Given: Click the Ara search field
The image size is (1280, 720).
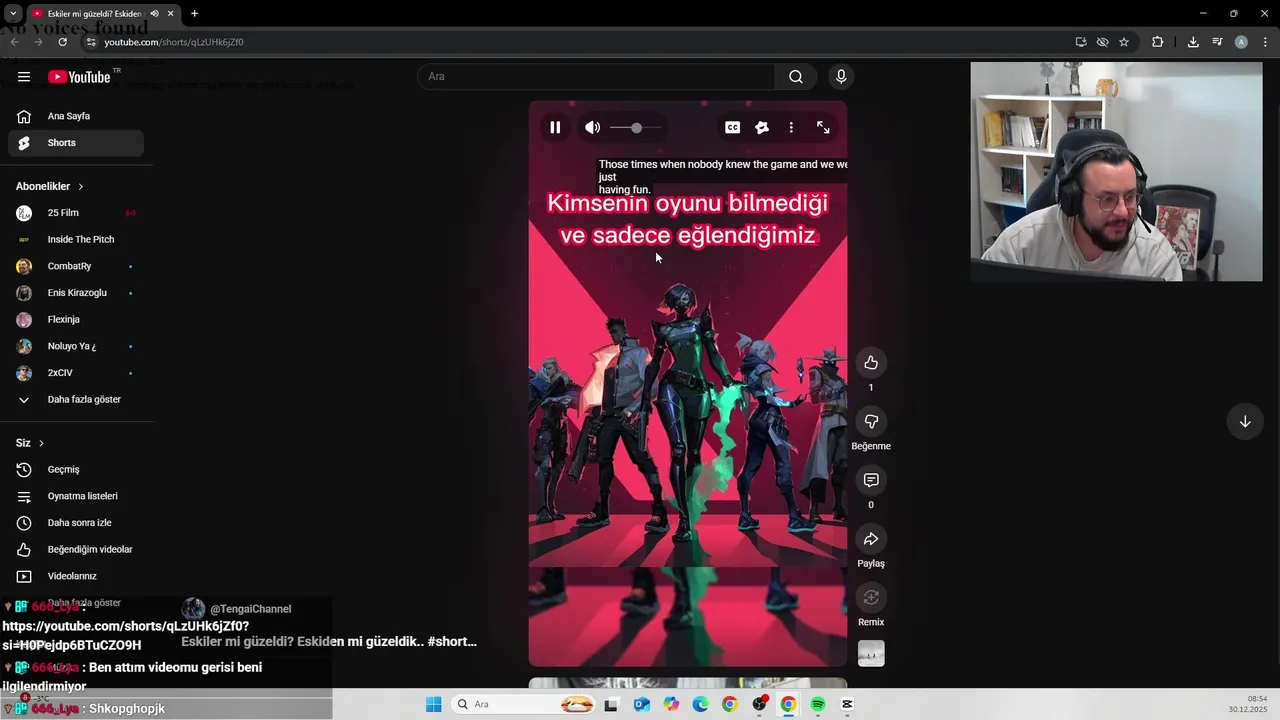Looking at the screenshot, I should point(596,77).
